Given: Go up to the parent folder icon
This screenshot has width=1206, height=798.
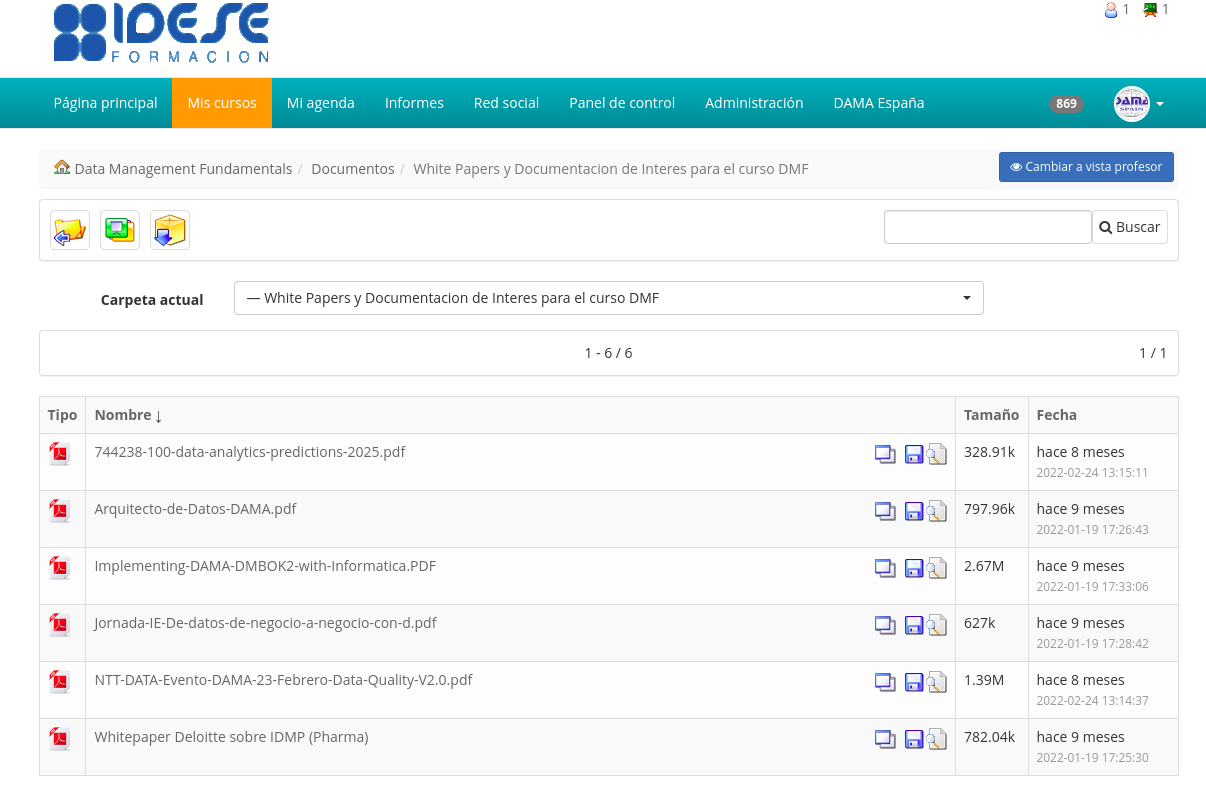Looking at the screenshot, I should (70, 230).
